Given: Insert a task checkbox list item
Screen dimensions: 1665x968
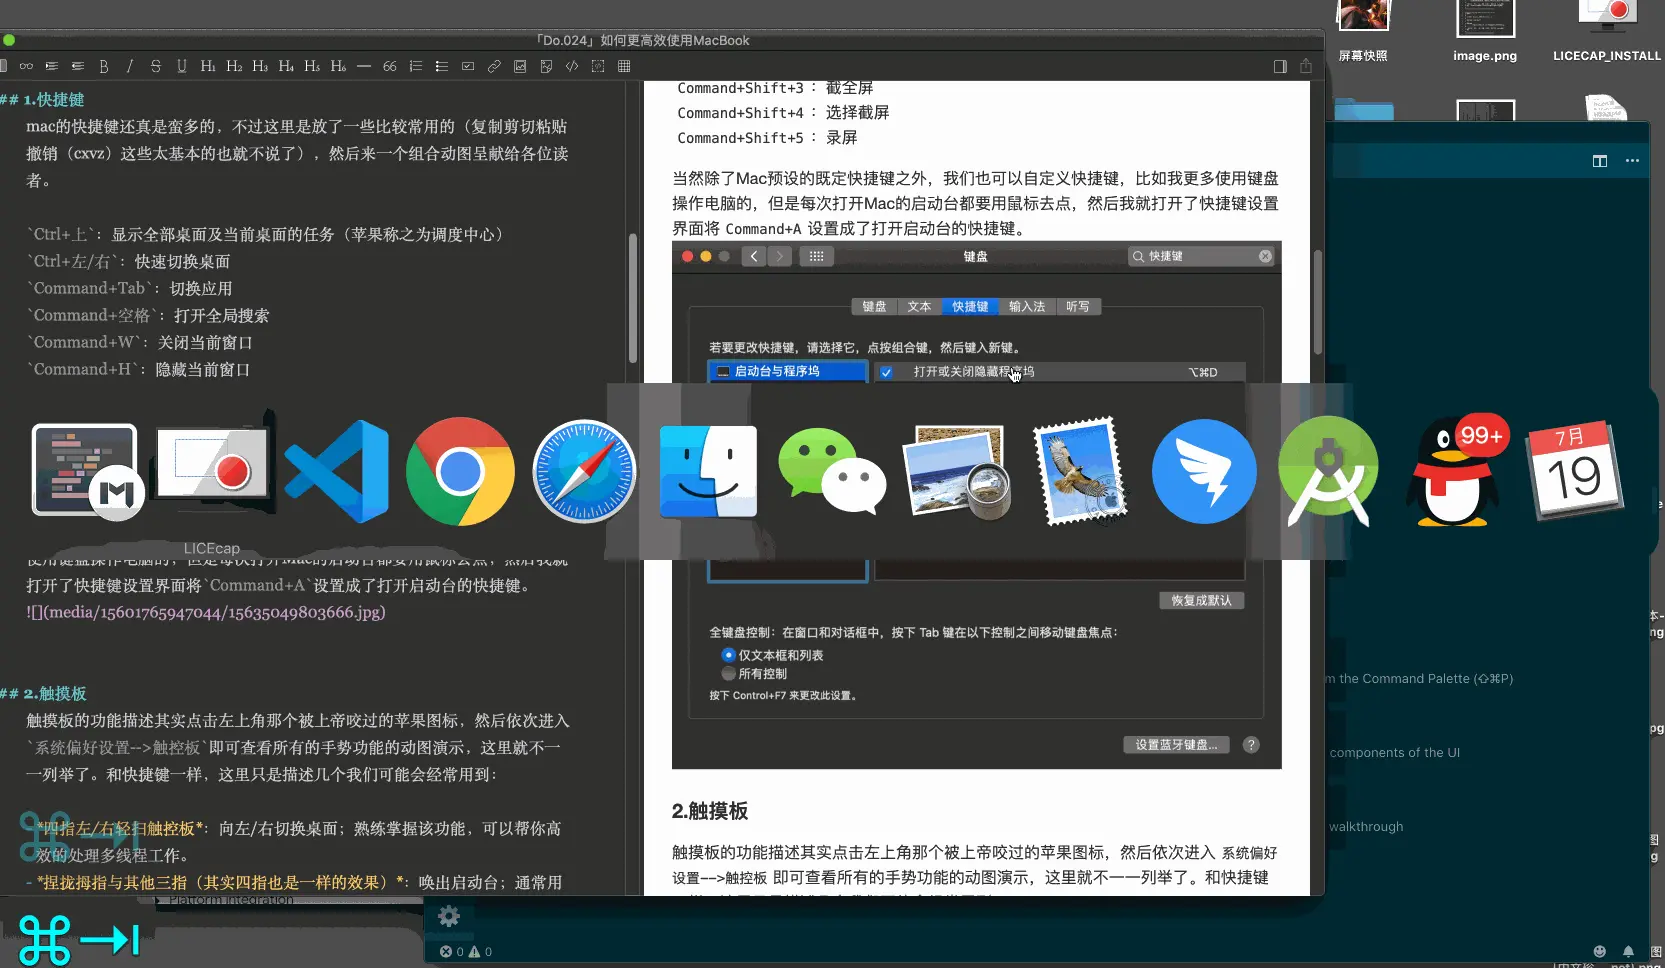Looking at the screenshot, I should (x=468, y=66).
